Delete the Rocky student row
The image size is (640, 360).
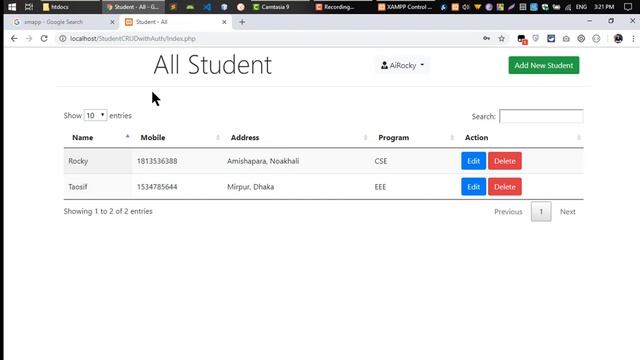click(x=505, y=161)
